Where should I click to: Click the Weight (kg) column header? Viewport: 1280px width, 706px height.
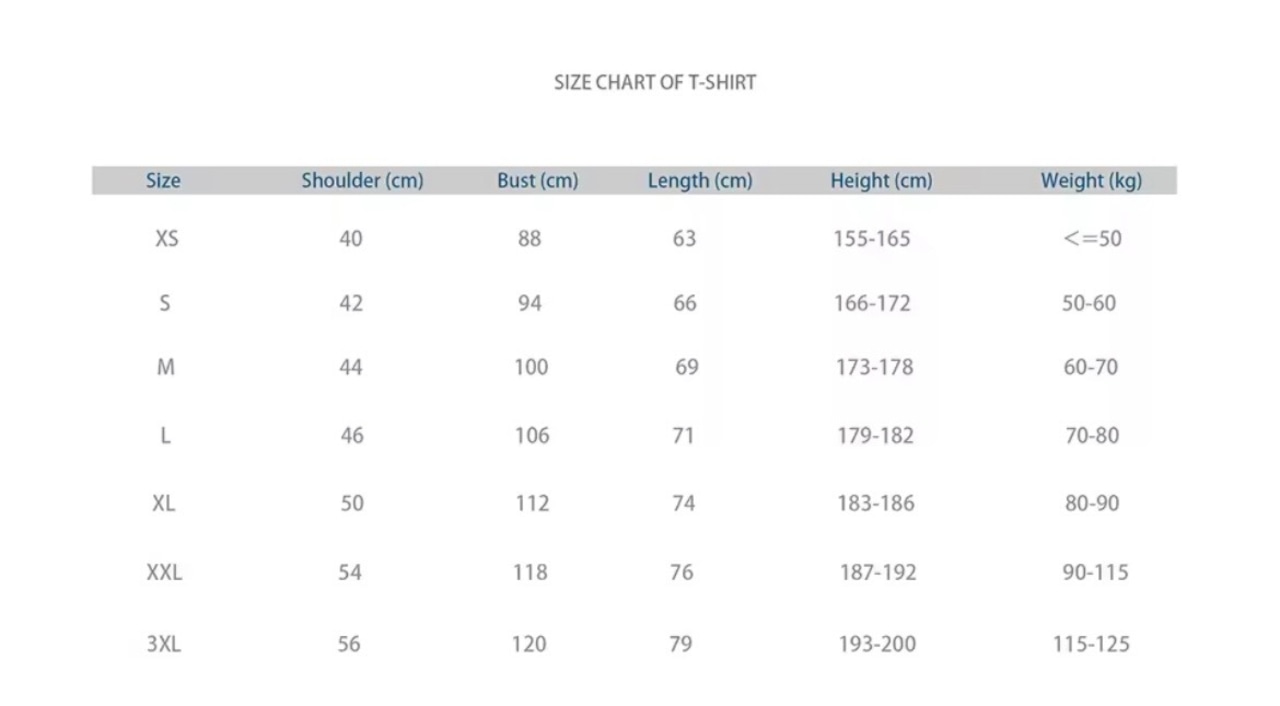tap(1090, 181)
